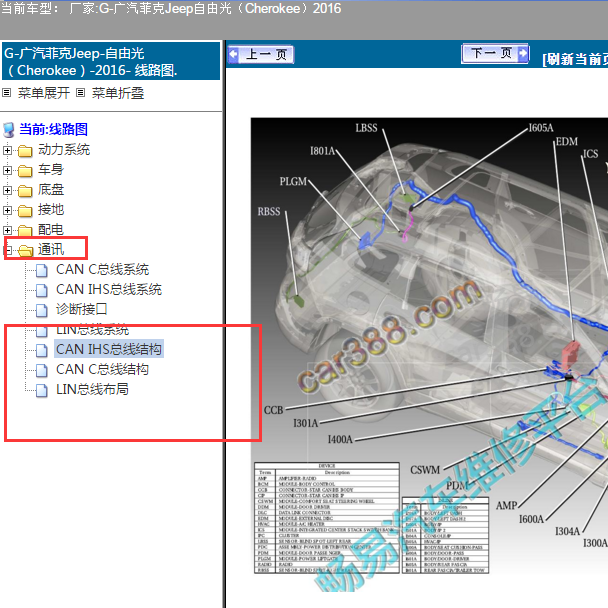This screenshot has height=608, width=608.
Task: Click the CCB label in the diagram
Action: click(273, 410)
